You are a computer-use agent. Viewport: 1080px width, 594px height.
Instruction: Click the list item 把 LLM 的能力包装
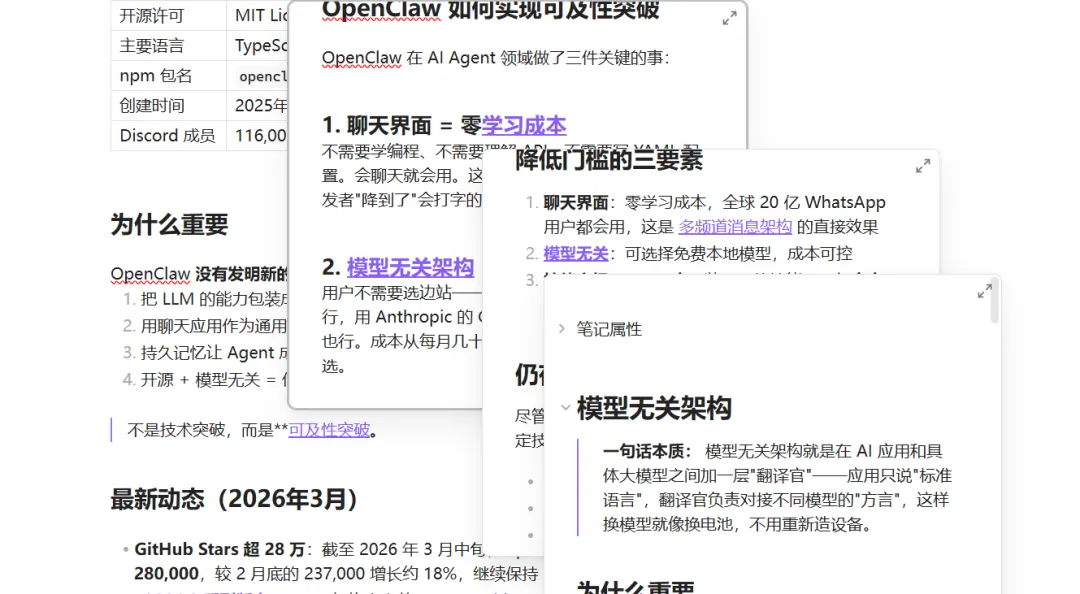214,299
